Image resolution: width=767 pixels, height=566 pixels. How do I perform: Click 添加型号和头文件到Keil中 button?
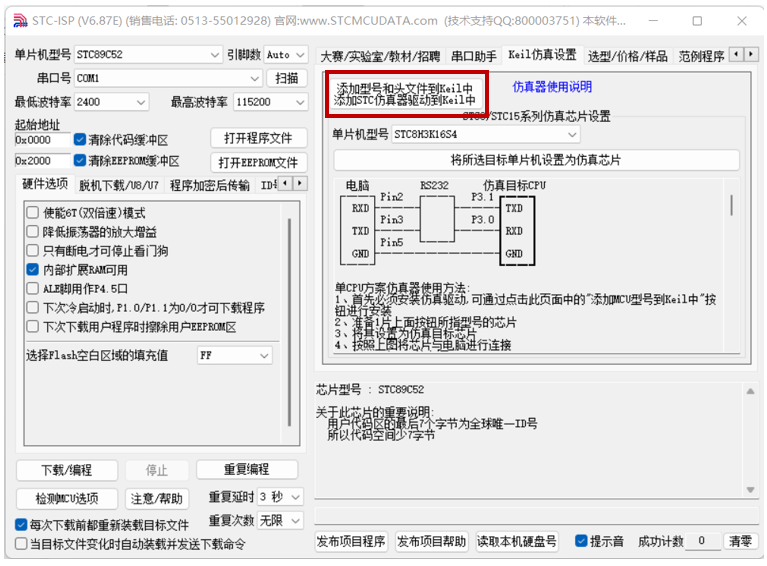(x=405, y=94)
